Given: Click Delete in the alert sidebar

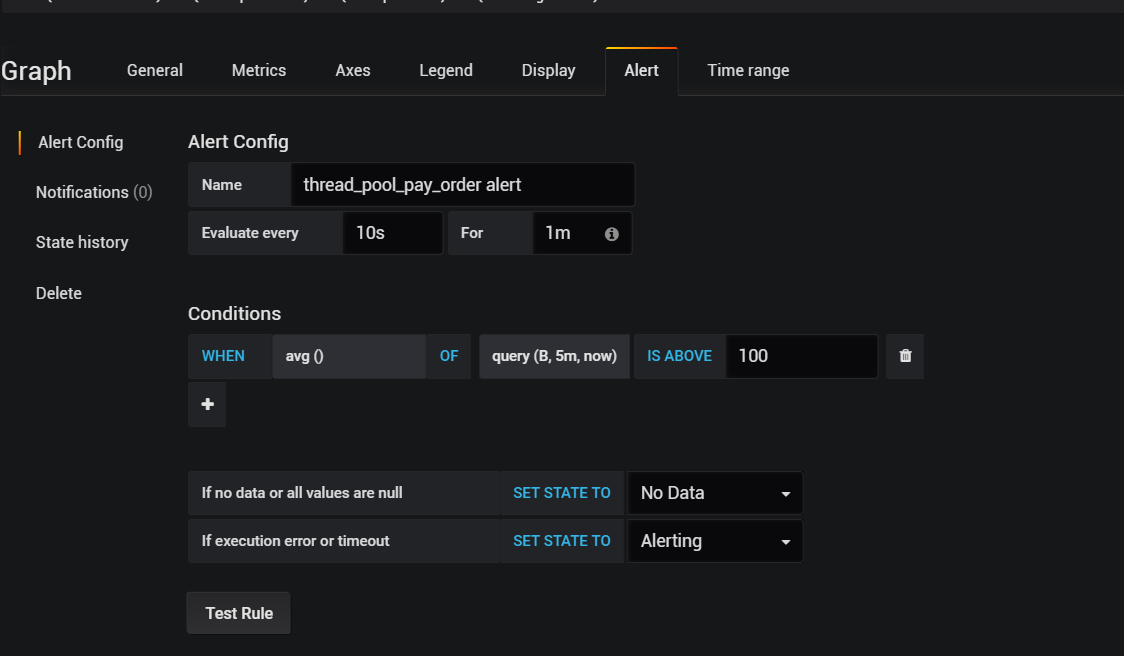Looking at the screenshot, I should click(59, 293).
